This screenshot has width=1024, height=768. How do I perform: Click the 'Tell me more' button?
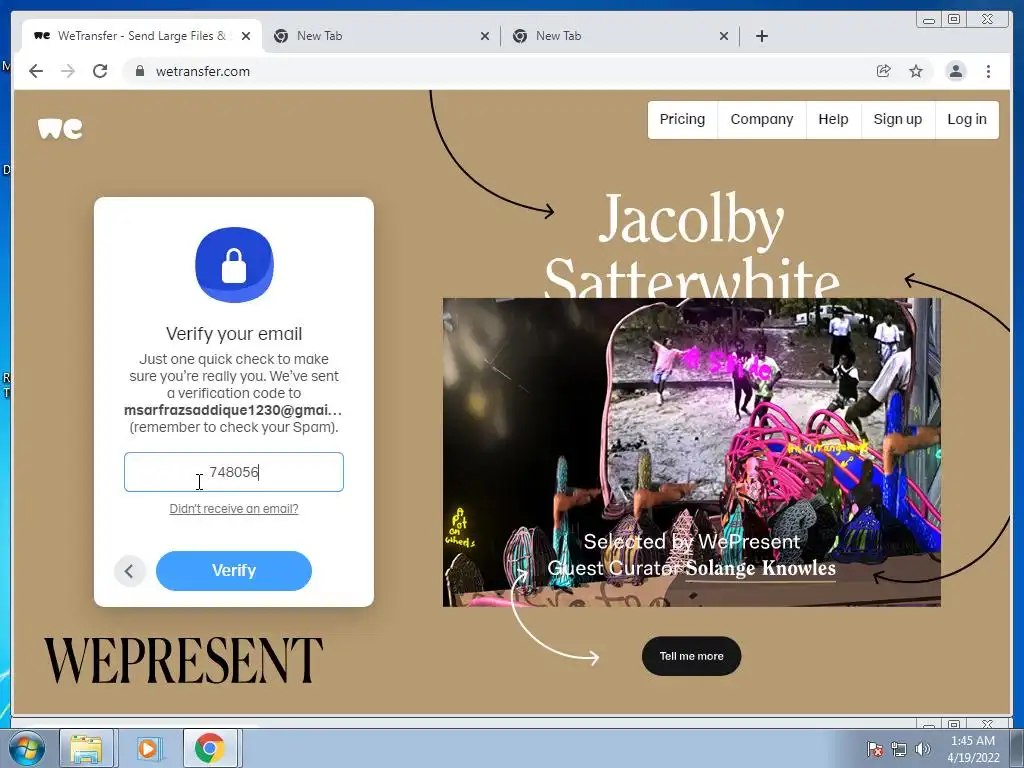click(692, 656)
